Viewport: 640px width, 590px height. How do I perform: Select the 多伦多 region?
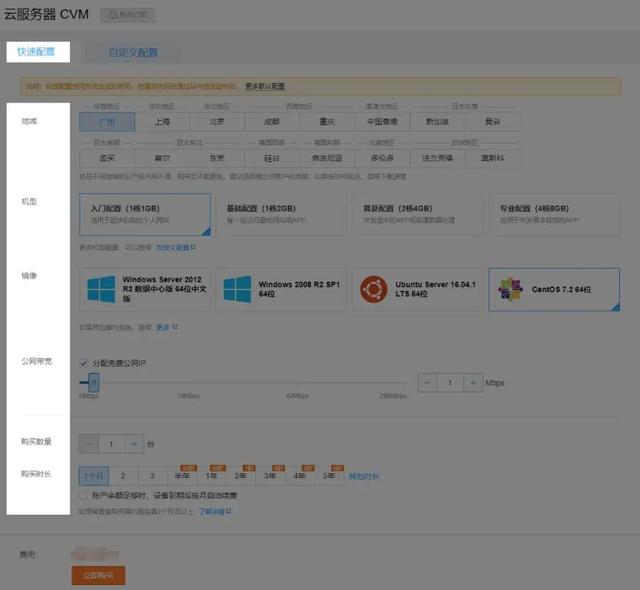click(x=382, y=158)
